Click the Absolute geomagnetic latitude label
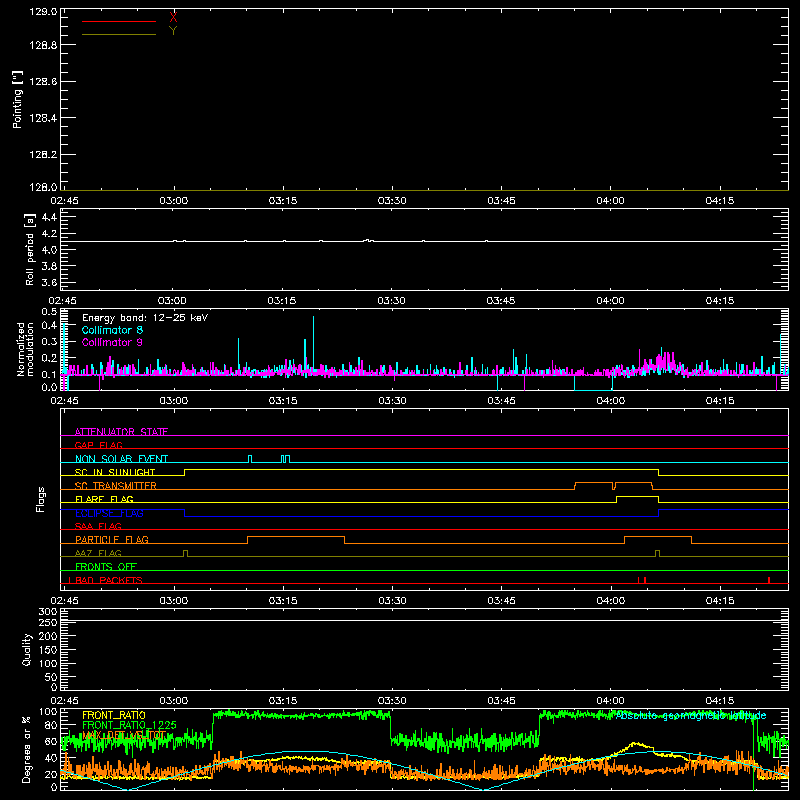Viewport: 800px width, 800px height. pos(691,716)
